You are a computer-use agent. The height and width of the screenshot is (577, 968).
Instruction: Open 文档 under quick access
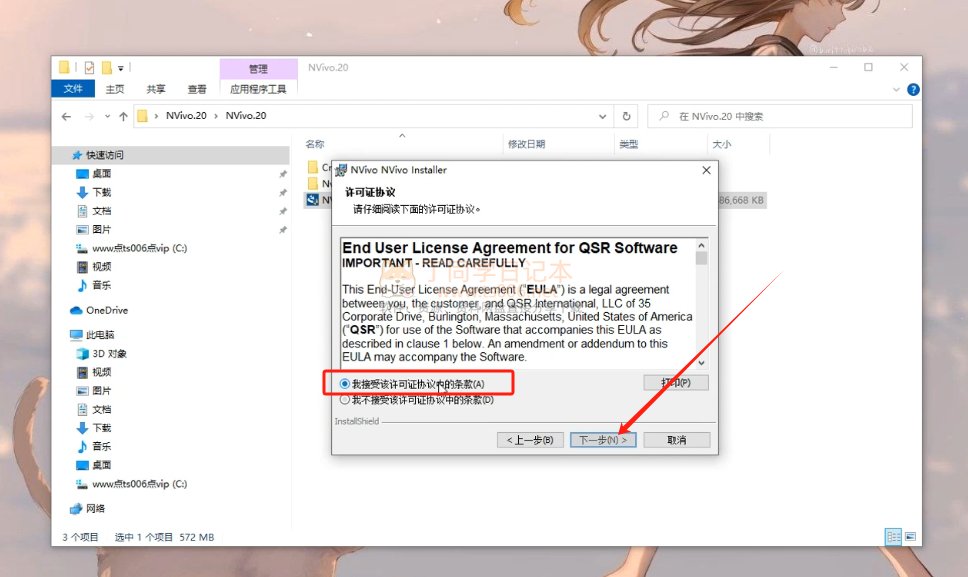pos(101,210)
